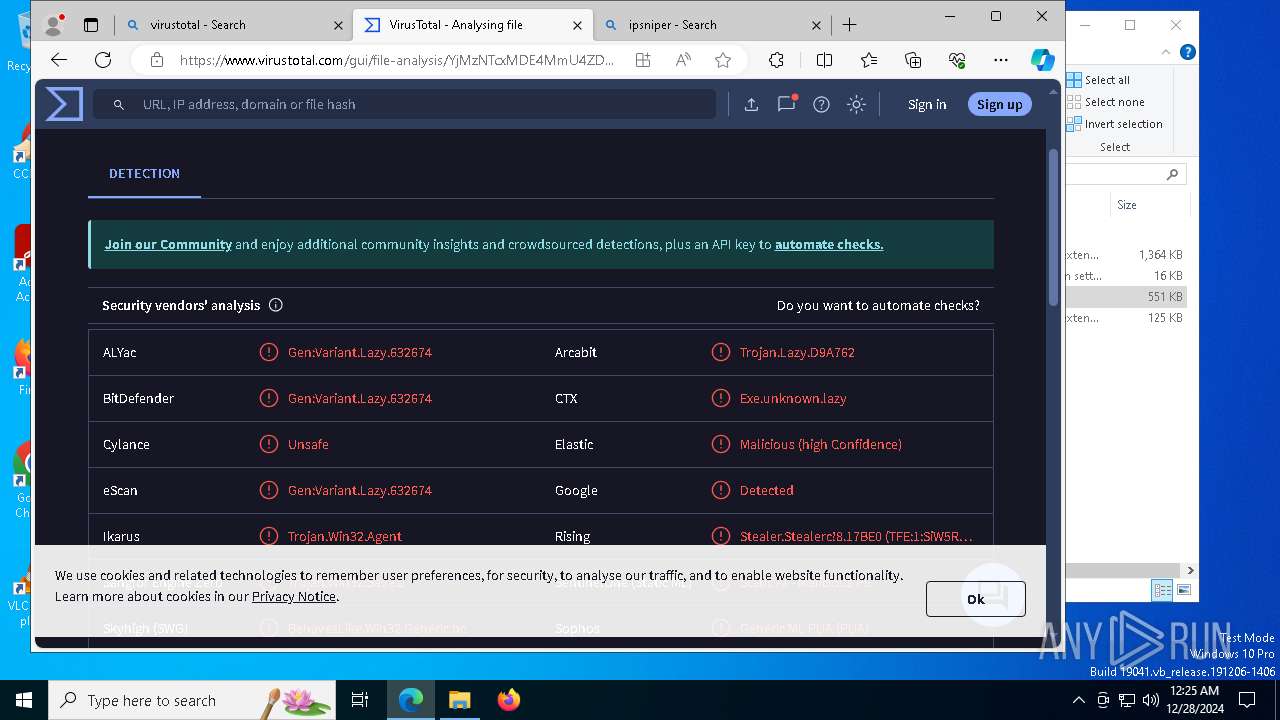Viewport: 1280px width, 720px height.
Task: Click the info icon beside Security vendors' analysis
Action: coord(276,305)
